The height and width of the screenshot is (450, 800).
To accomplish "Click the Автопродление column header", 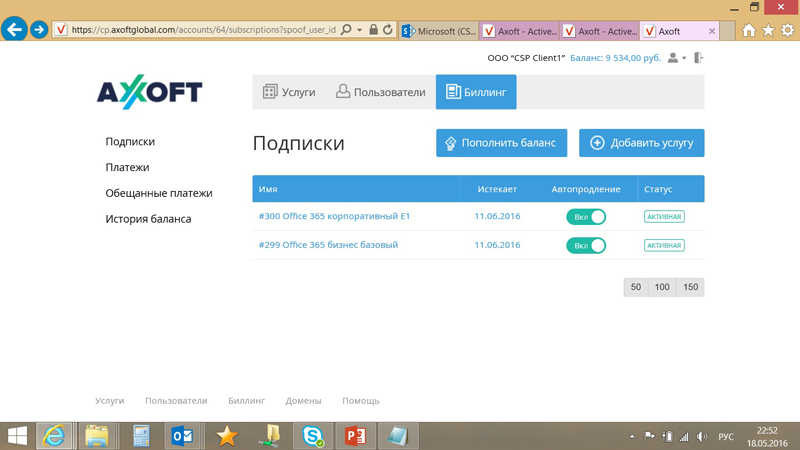I will tap(586, 189).
